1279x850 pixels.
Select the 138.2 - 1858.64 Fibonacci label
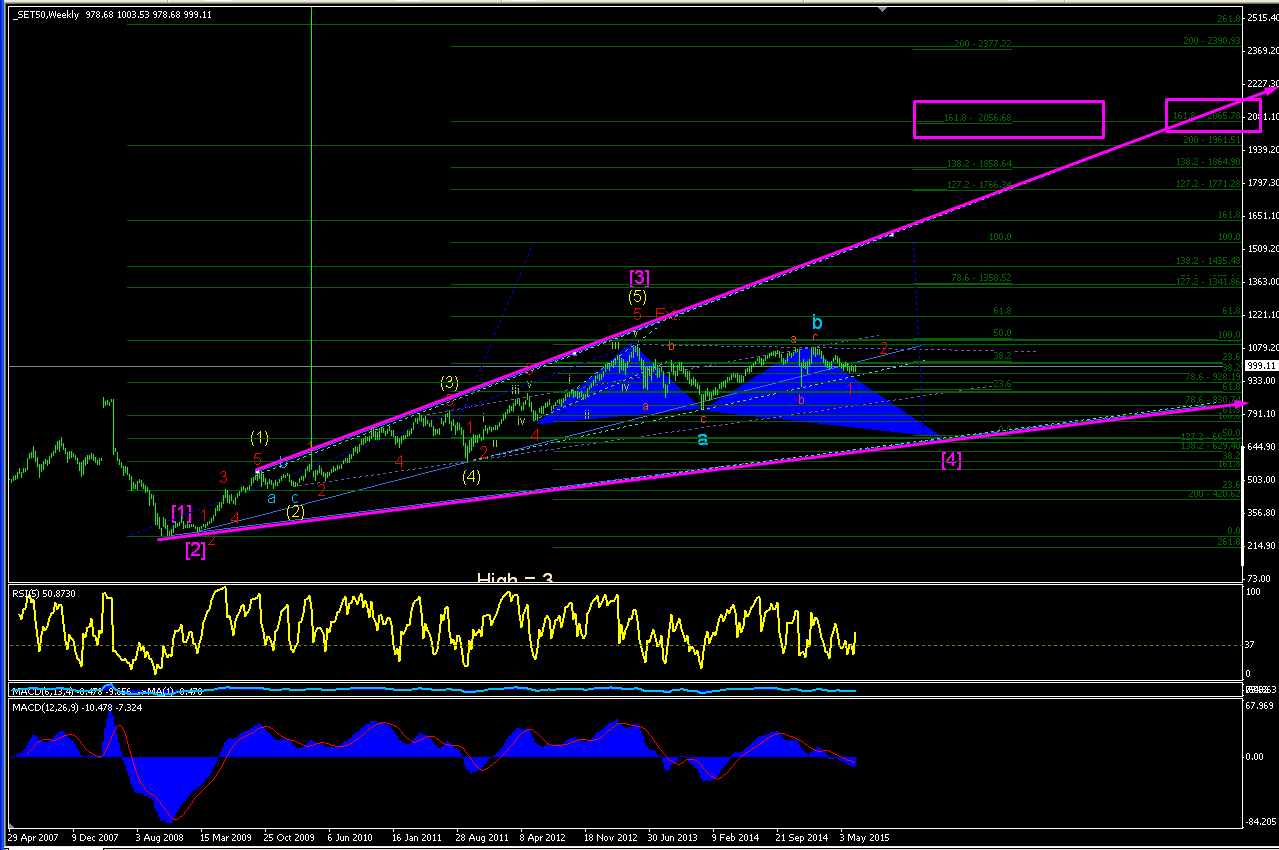980,163
